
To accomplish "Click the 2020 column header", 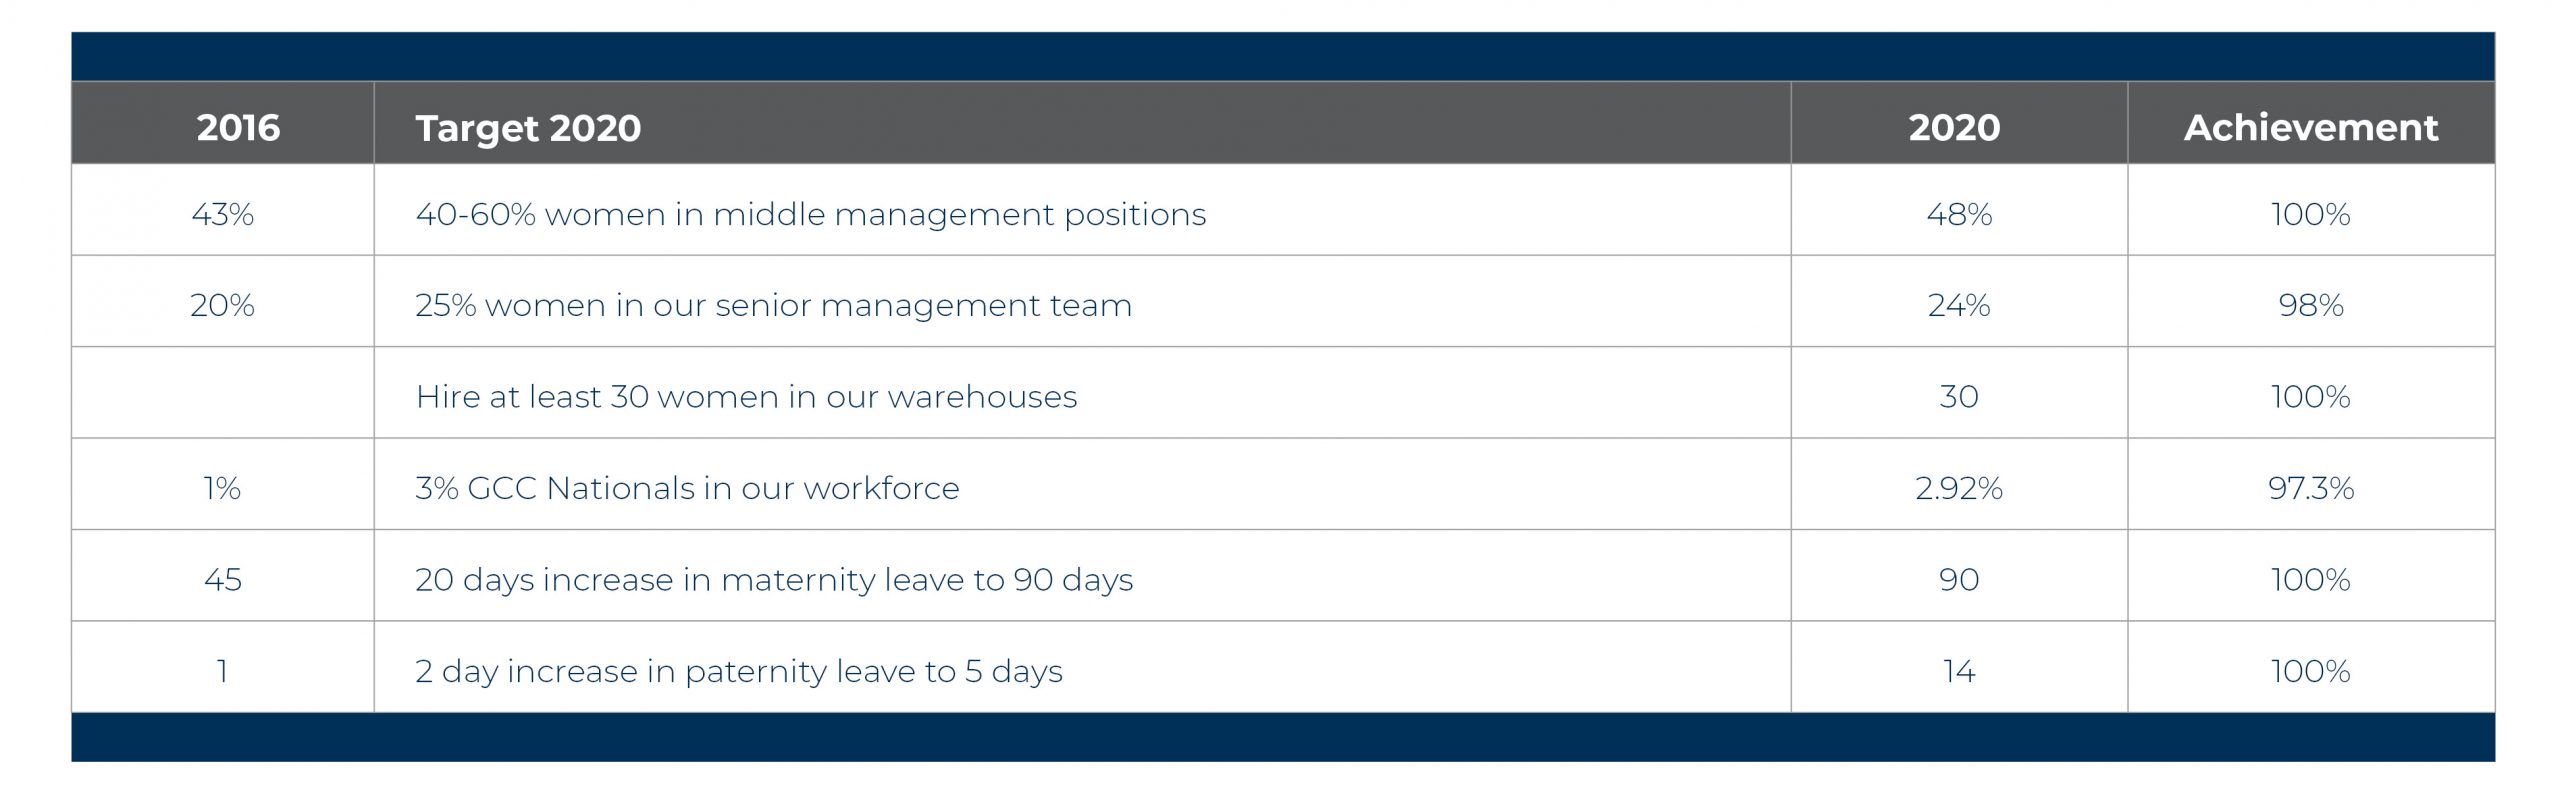I will (1954, 127).
